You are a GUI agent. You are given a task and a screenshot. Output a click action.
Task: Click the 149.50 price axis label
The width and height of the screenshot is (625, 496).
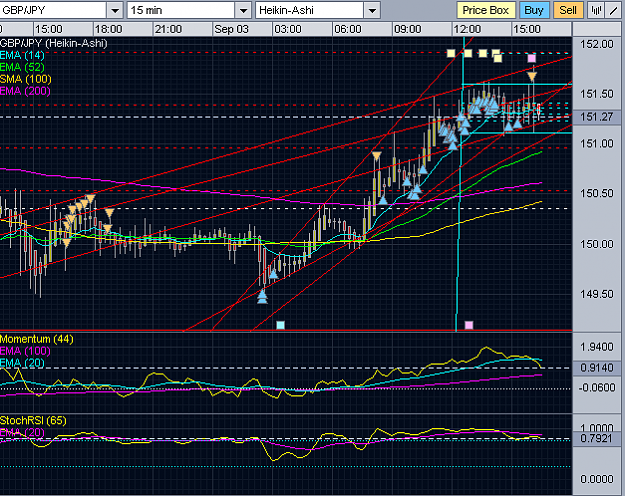coord(597,294)
